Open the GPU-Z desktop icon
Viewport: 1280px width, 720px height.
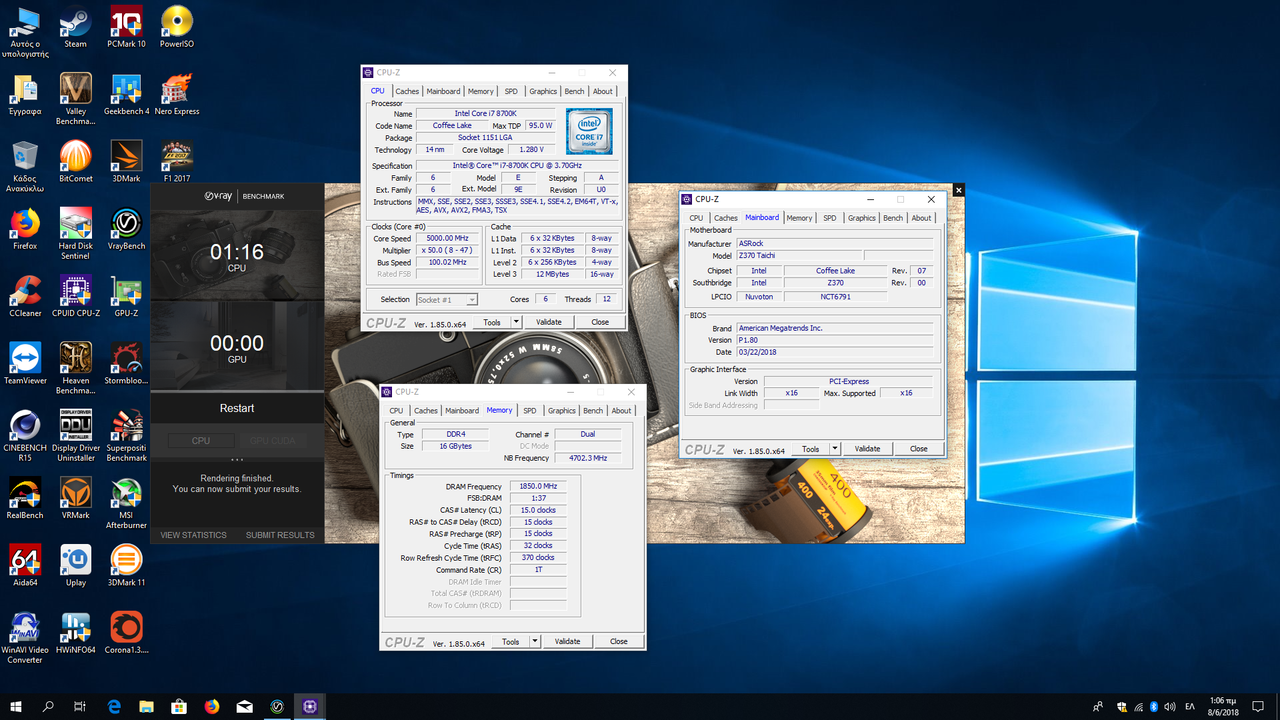[x=126, y=295]
